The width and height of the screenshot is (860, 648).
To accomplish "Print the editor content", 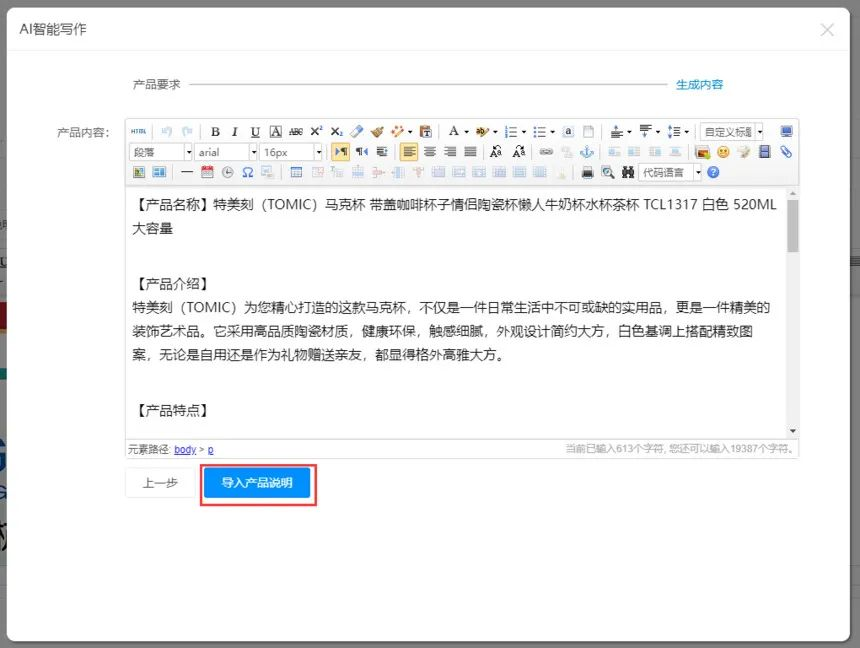I will (587, 172).
